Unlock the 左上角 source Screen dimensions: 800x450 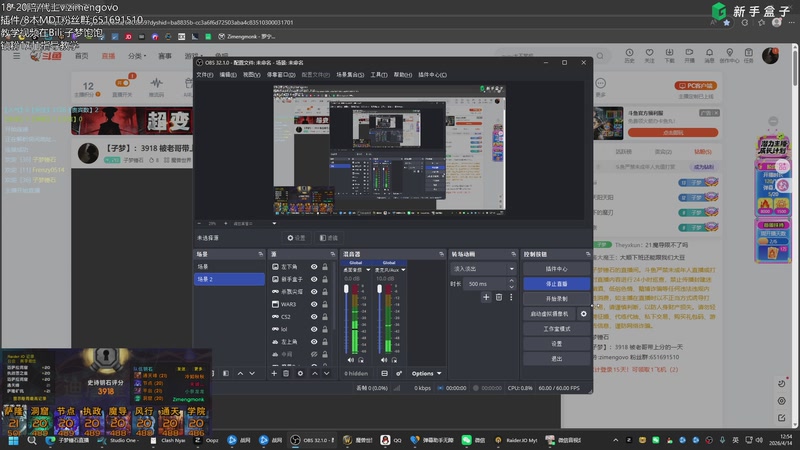click(x=325, y=342)
